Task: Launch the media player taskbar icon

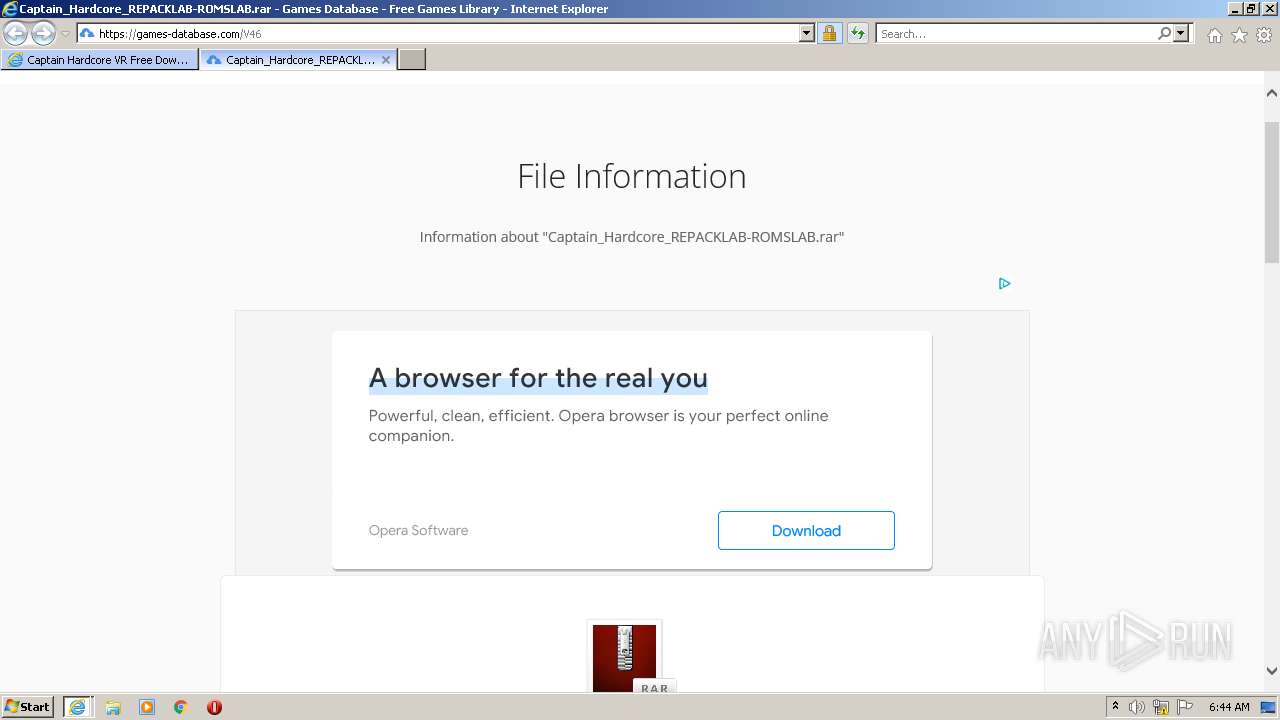Action: click(x=147, y=707)
